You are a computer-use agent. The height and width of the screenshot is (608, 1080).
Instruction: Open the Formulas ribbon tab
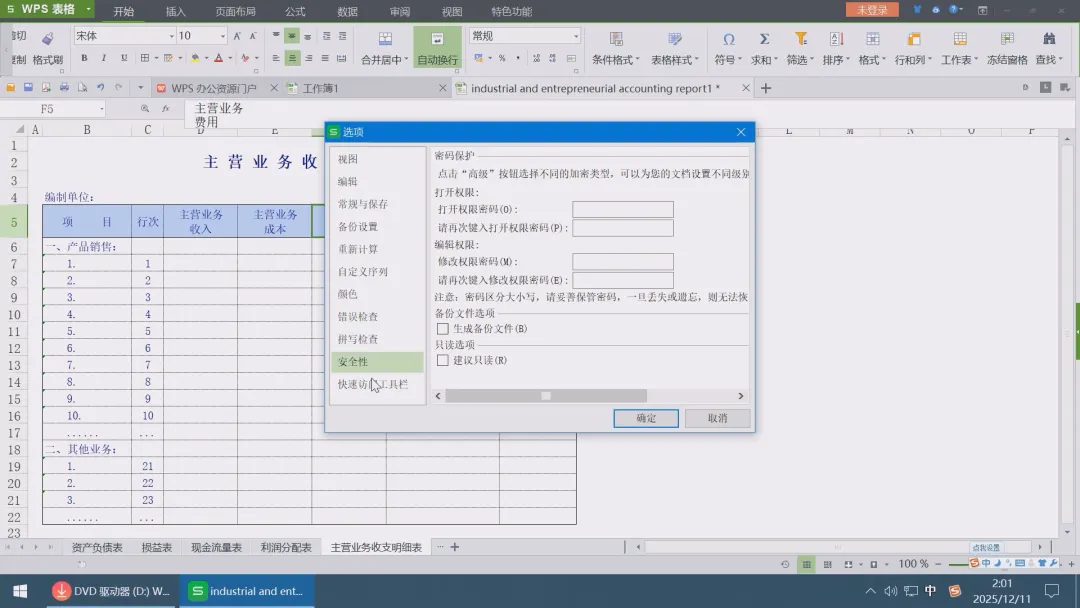pos(295,12)
